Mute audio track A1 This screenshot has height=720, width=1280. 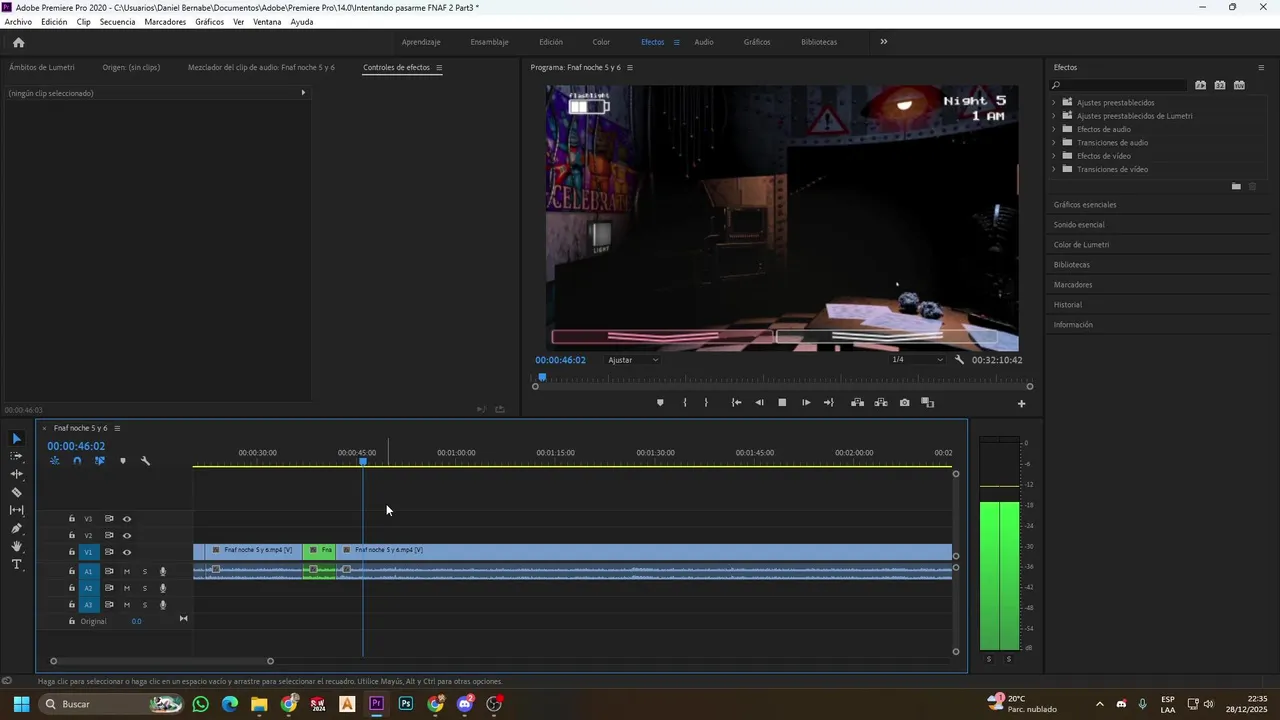point(127,572)
